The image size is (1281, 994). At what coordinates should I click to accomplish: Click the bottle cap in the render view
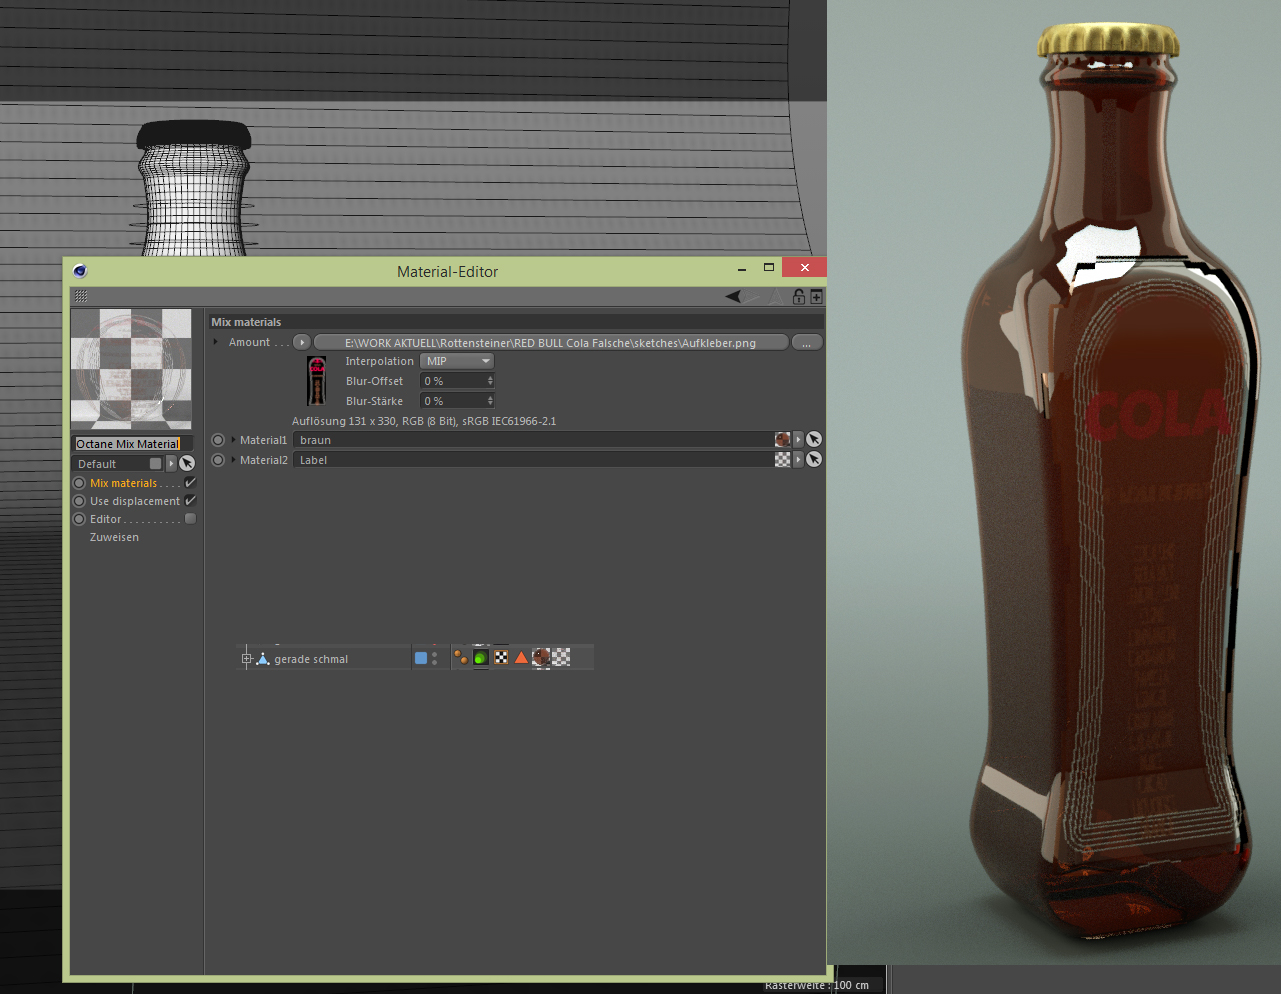click(x=1108, y=40)
